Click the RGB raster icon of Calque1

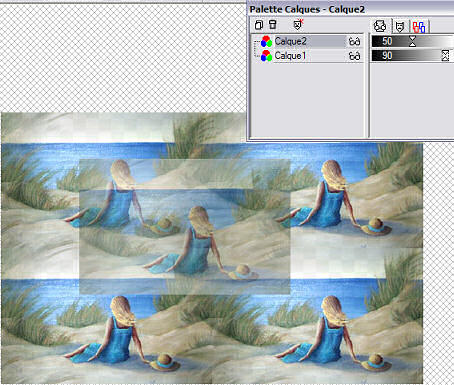[266, 56]
